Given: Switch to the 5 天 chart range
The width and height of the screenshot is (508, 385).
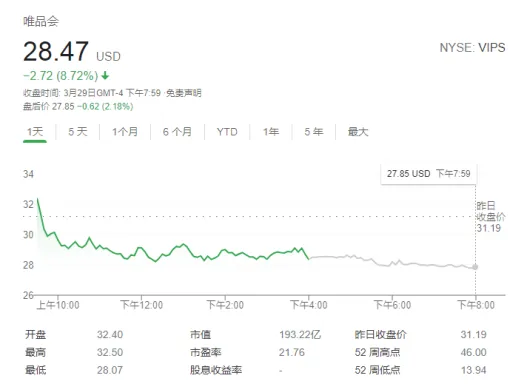Looking at the screenshot, I should tap(78, 132).
